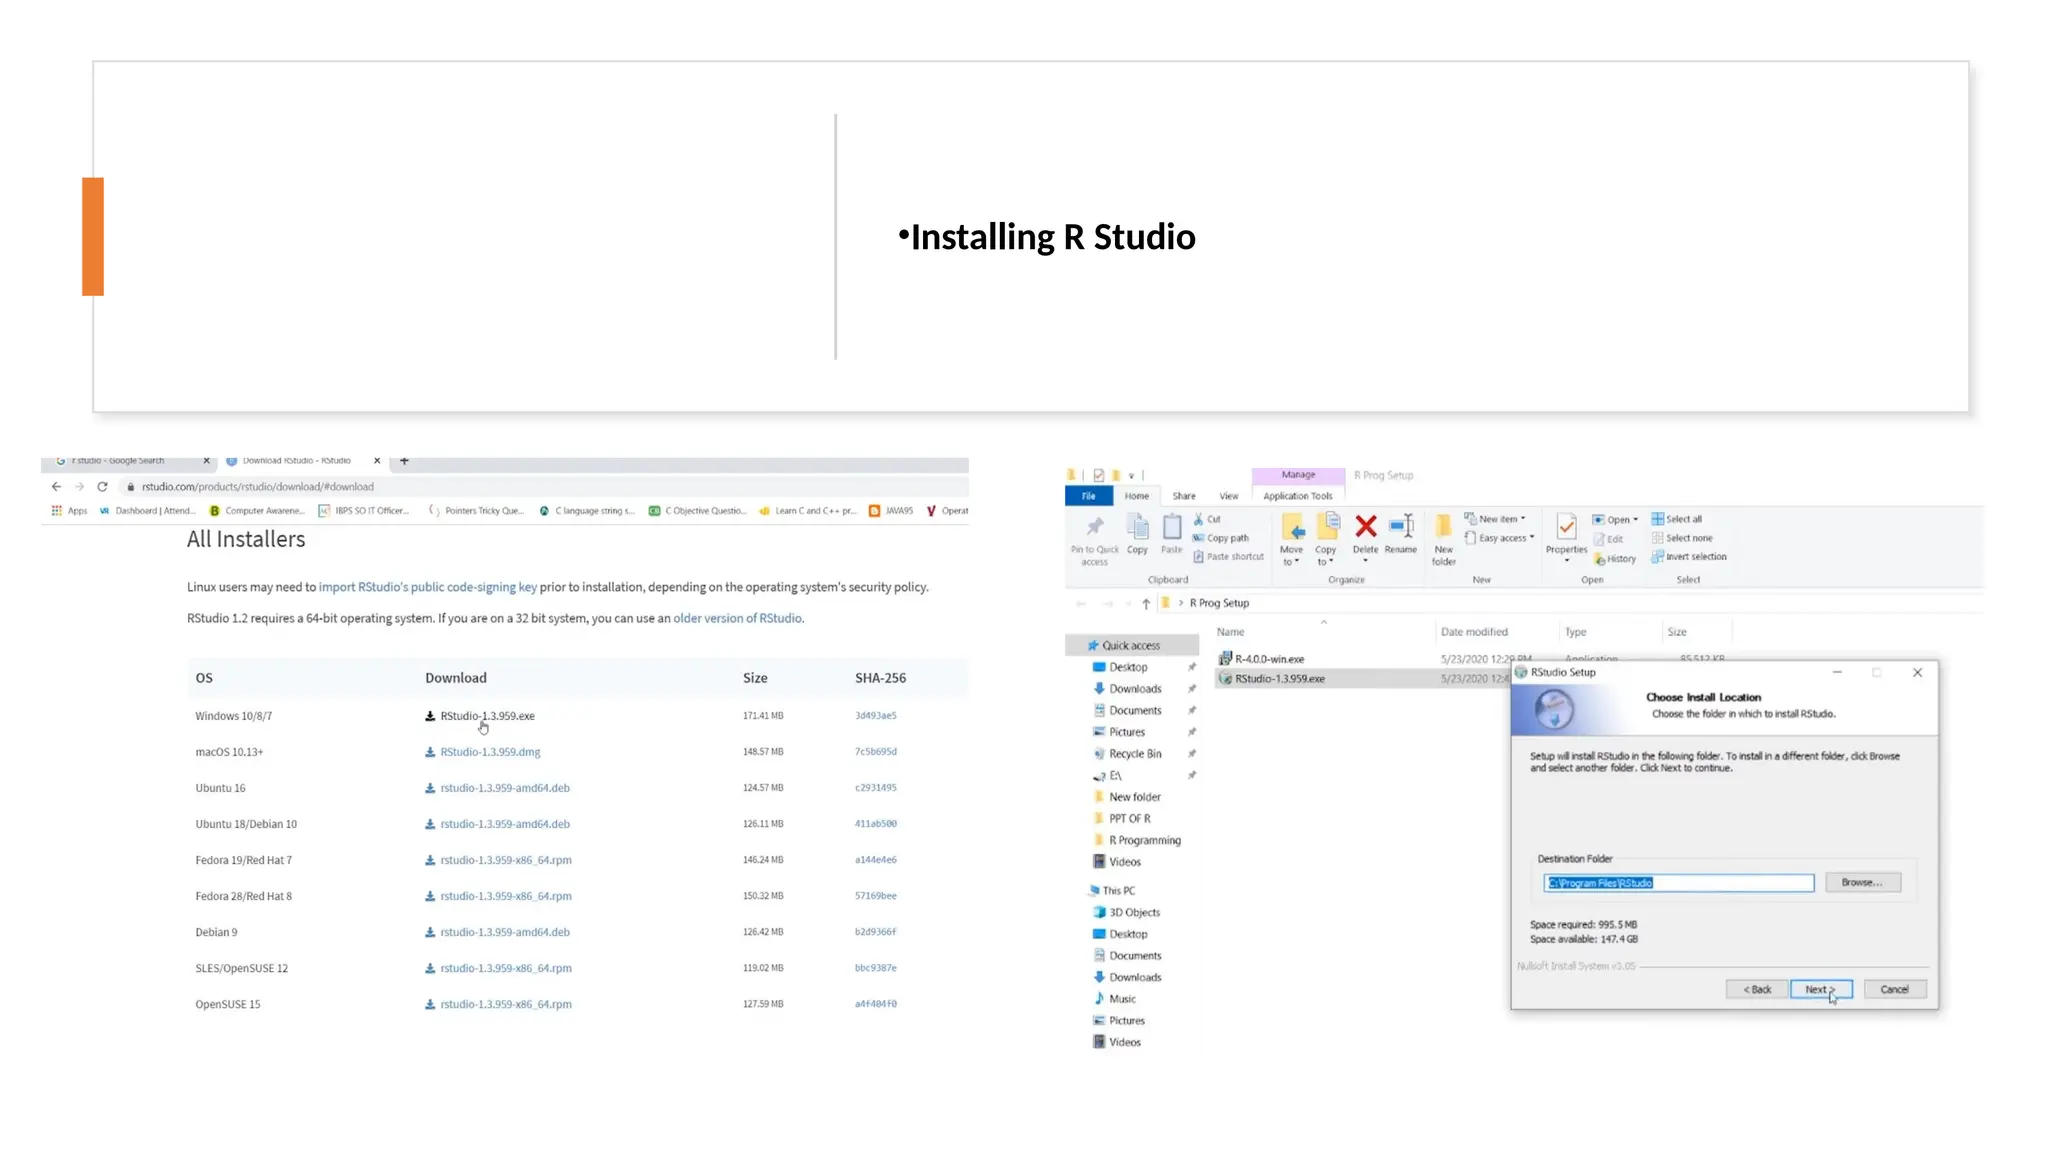Open the Apps bookmark grid icon
Screen dimensions: 2048x1152
tap(57, 511)
